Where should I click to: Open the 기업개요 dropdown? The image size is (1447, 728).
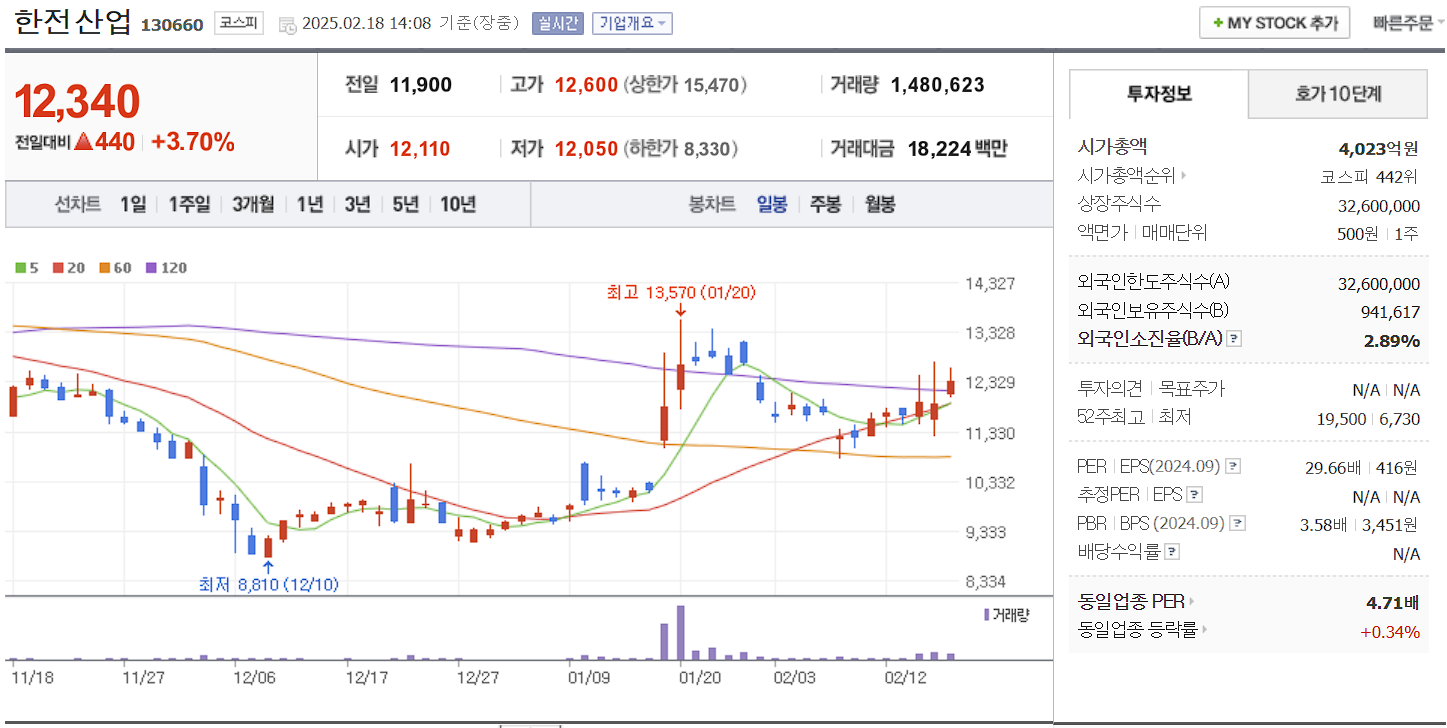[631, 23]
